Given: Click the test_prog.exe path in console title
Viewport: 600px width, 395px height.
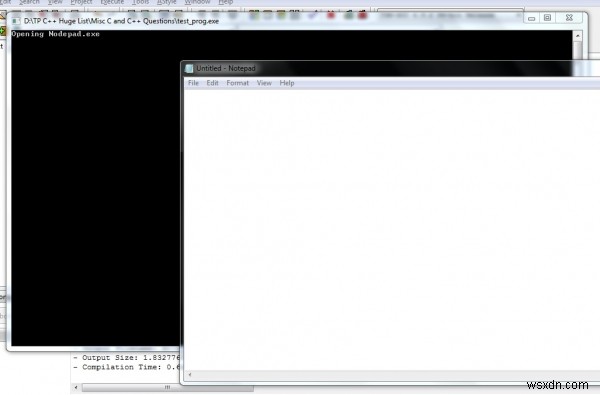Looking at the screenshot, I should (x=121, y=21).
